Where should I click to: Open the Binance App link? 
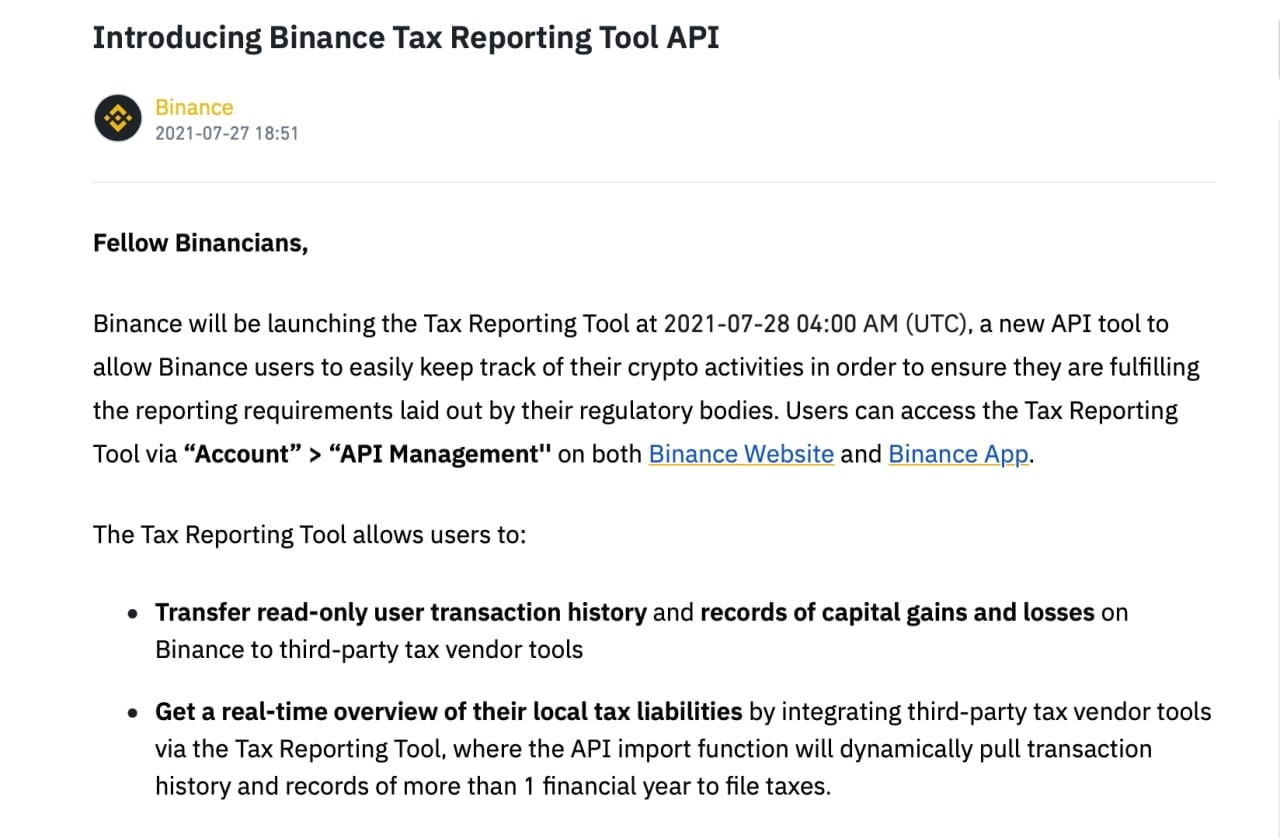point(958,454)
